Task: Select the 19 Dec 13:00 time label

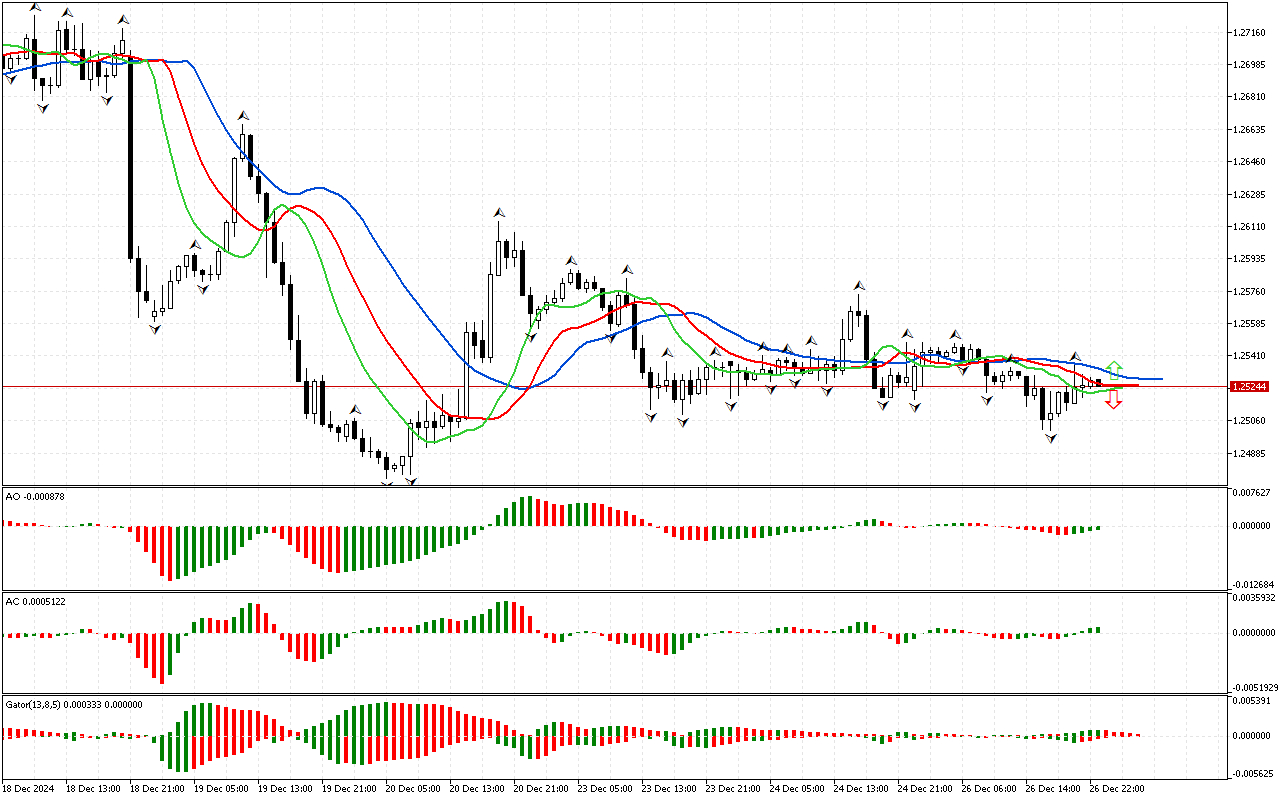Action: pyautogui.click(x=286, y=789)
